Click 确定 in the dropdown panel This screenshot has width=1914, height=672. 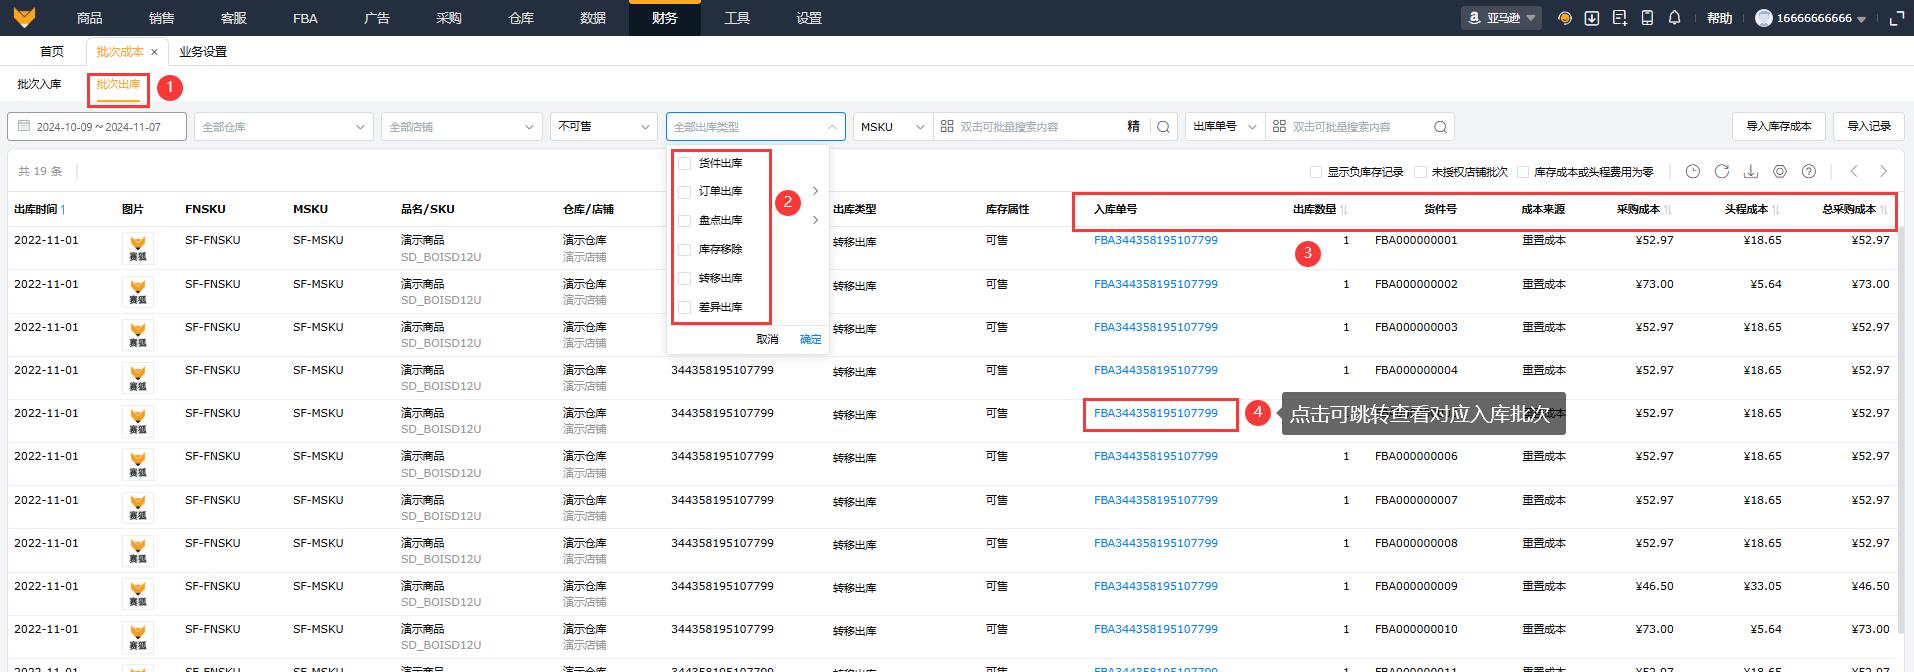tap(811, 339)
